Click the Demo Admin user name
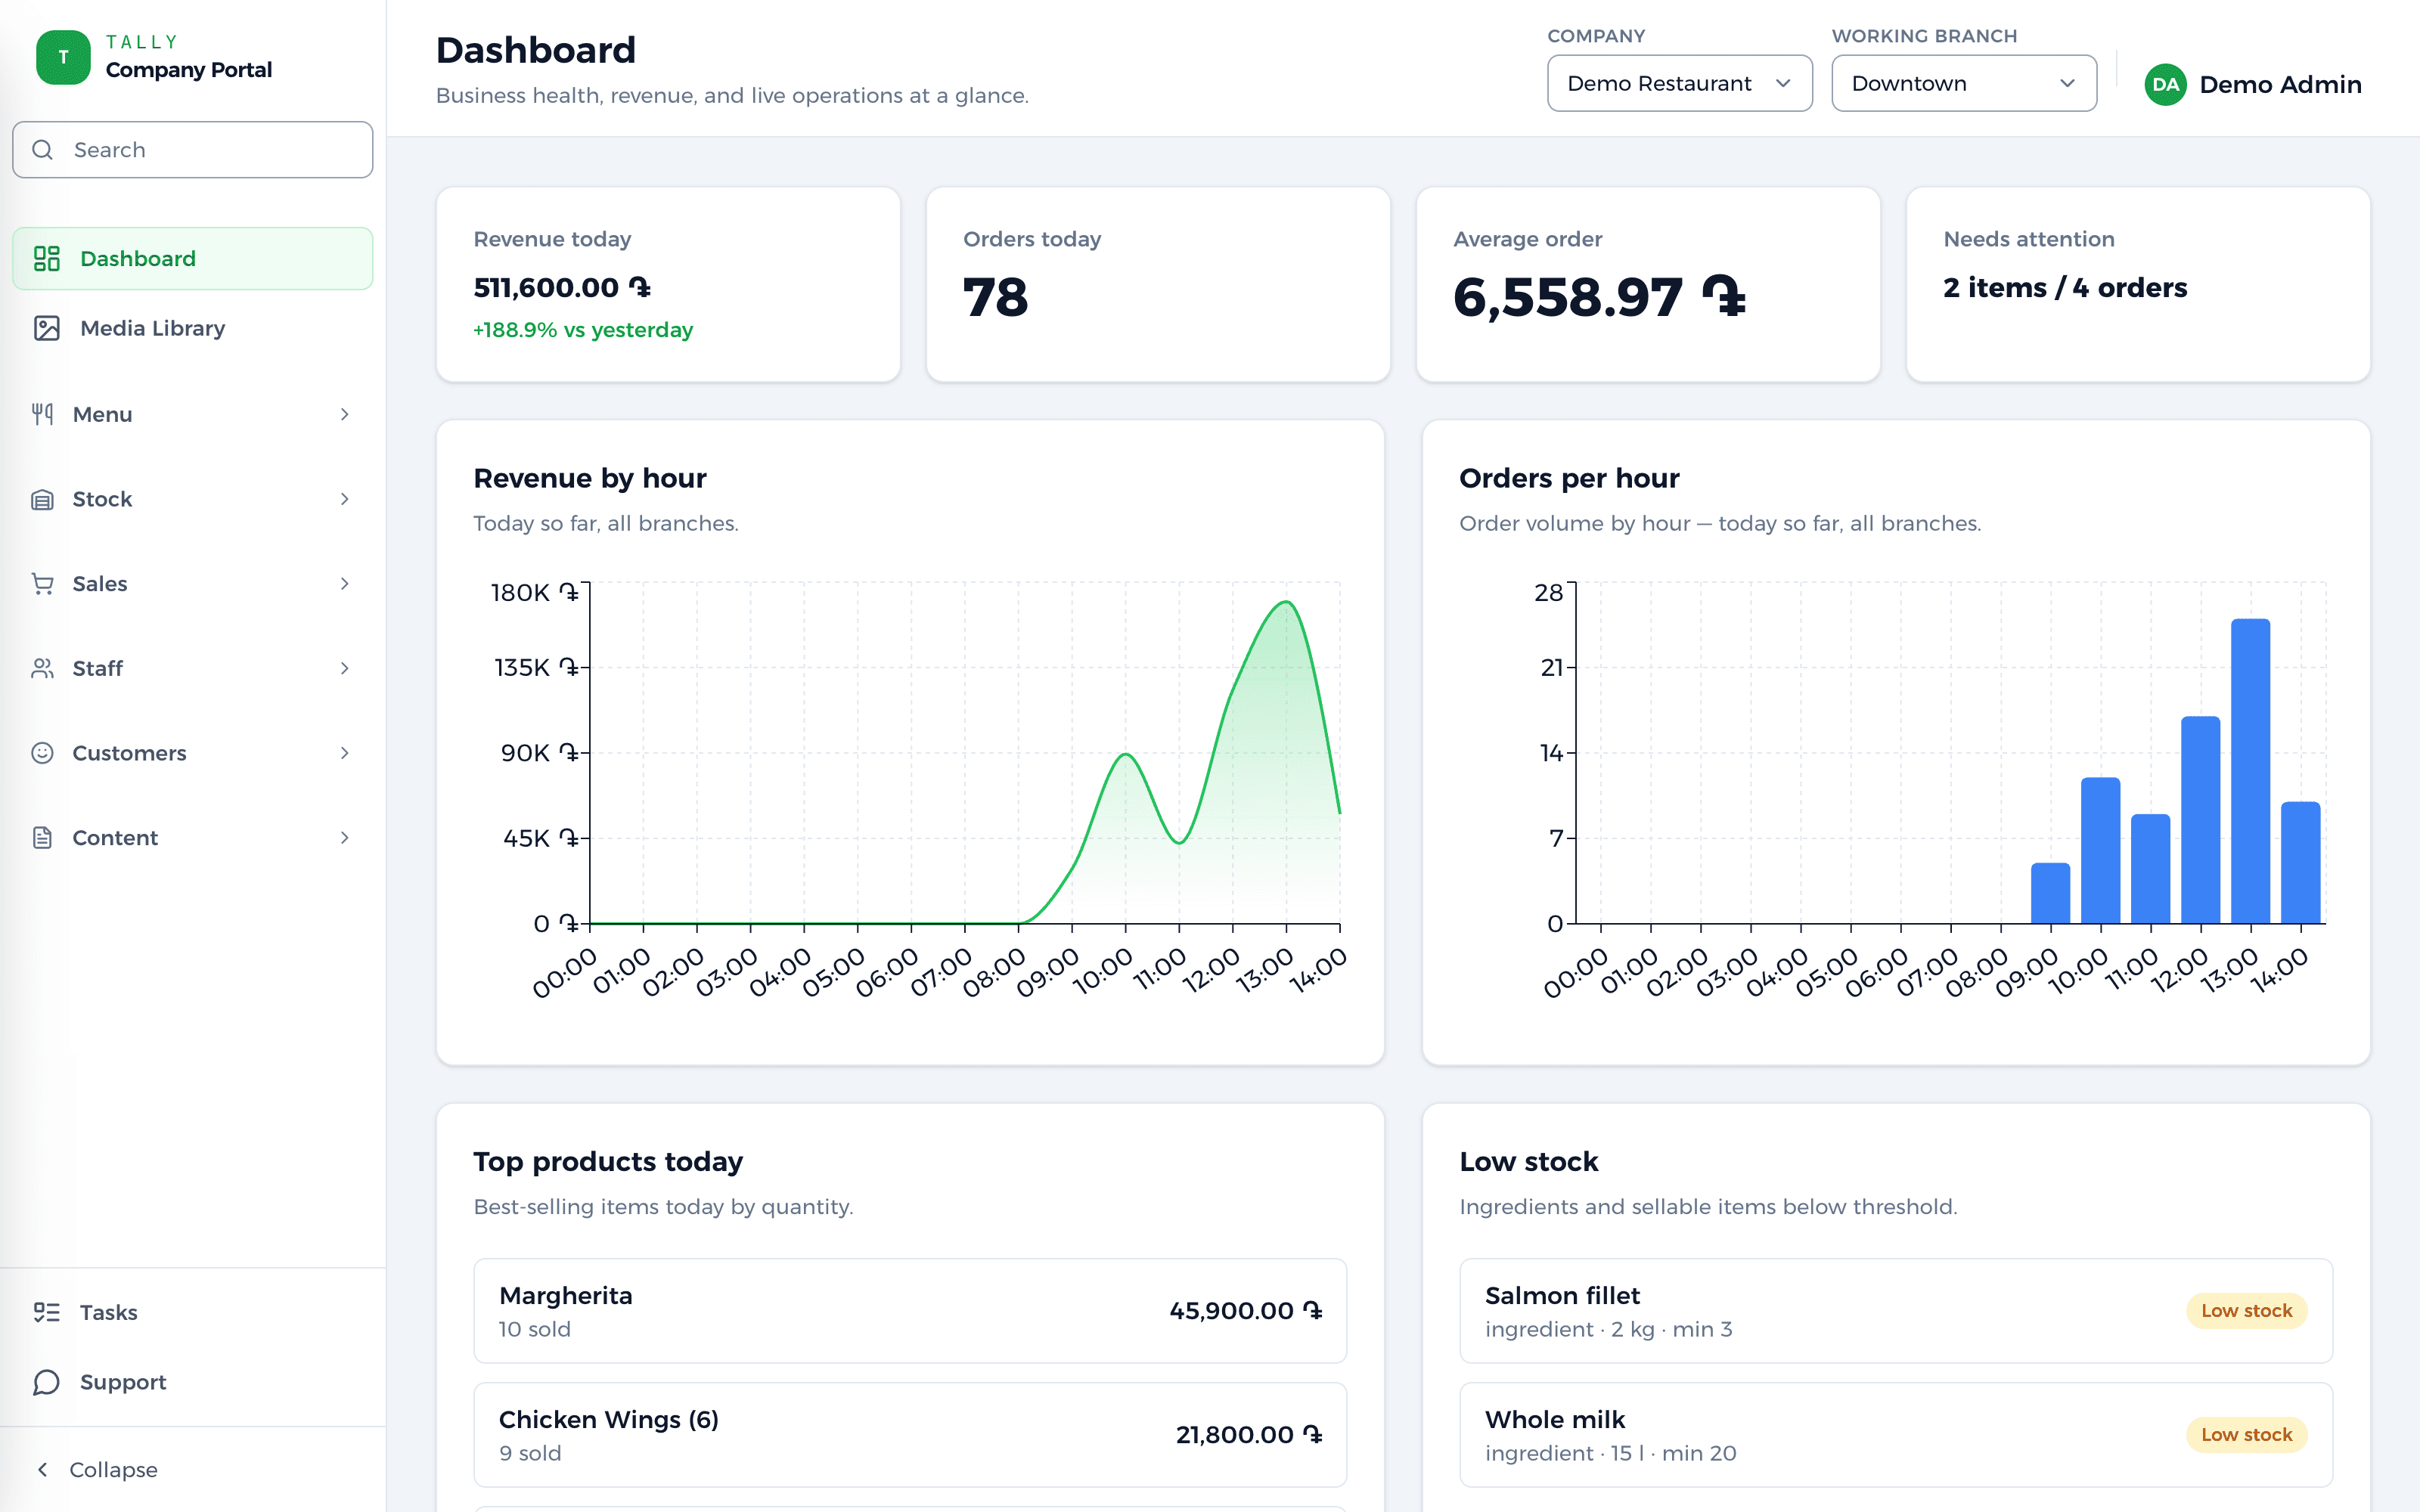This screenshot has height=1512, width=2420. 2280,85
